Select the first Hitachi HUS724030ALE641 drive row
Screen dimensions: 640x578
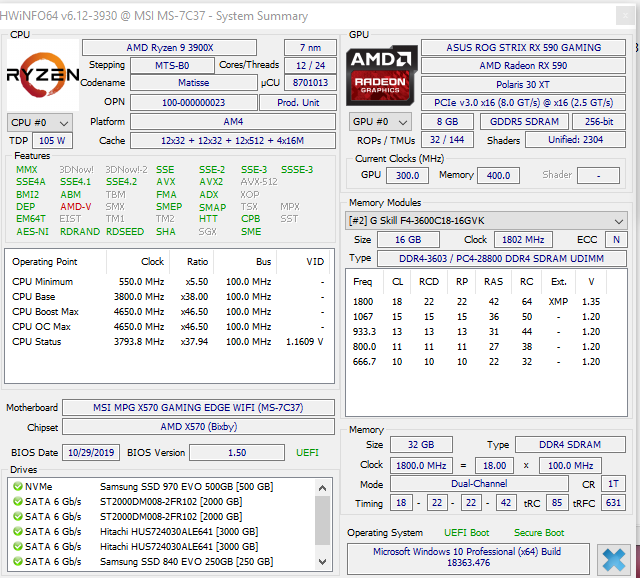tap(163, 531)
